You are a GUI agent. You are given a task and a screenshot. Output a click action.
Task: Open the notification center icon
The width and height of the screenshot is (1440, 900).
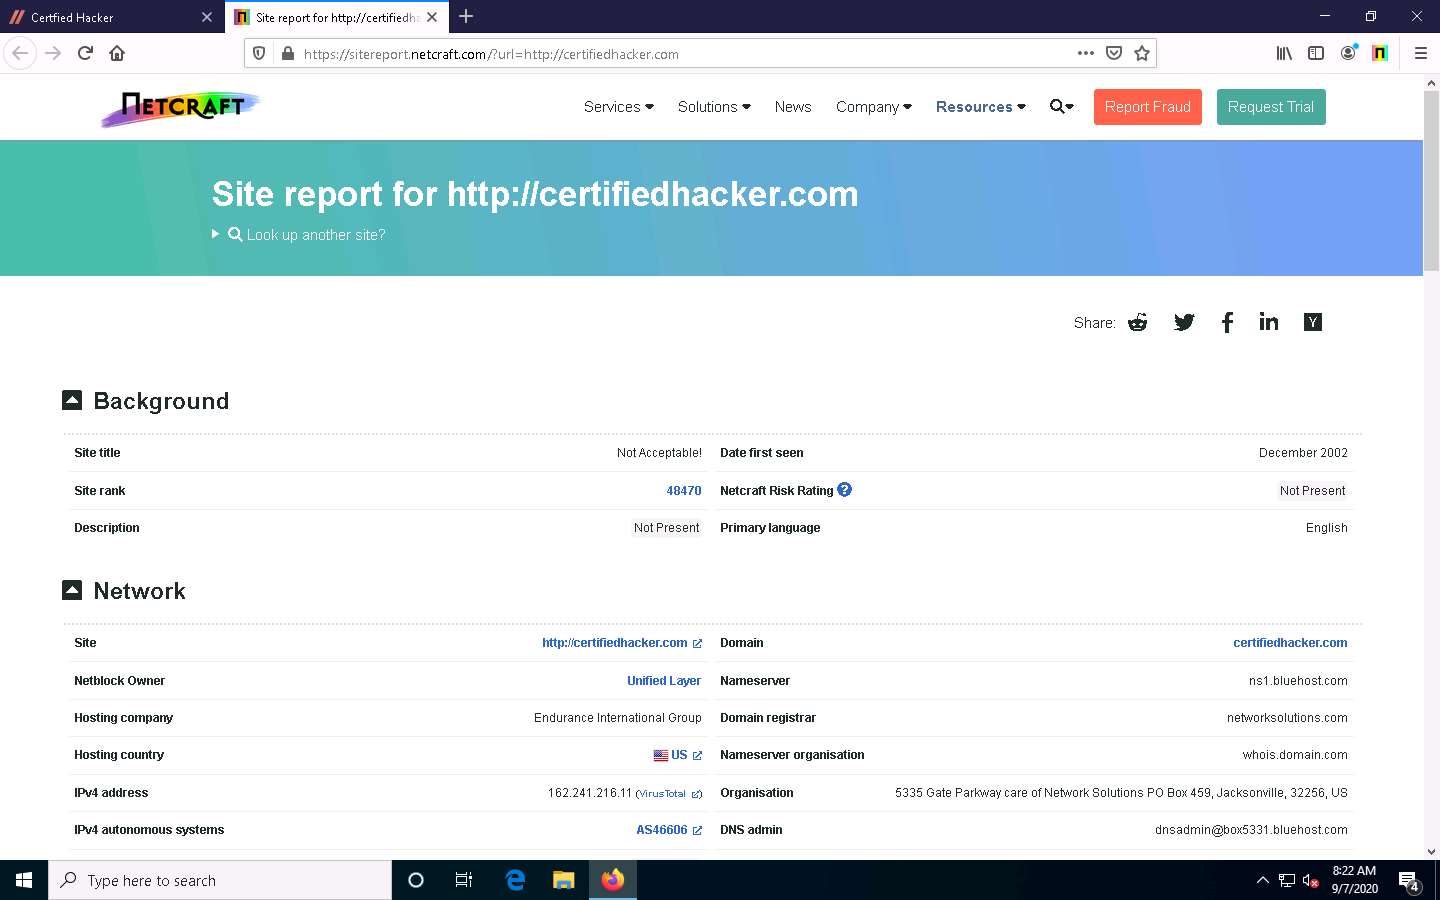coord(1409,881)
